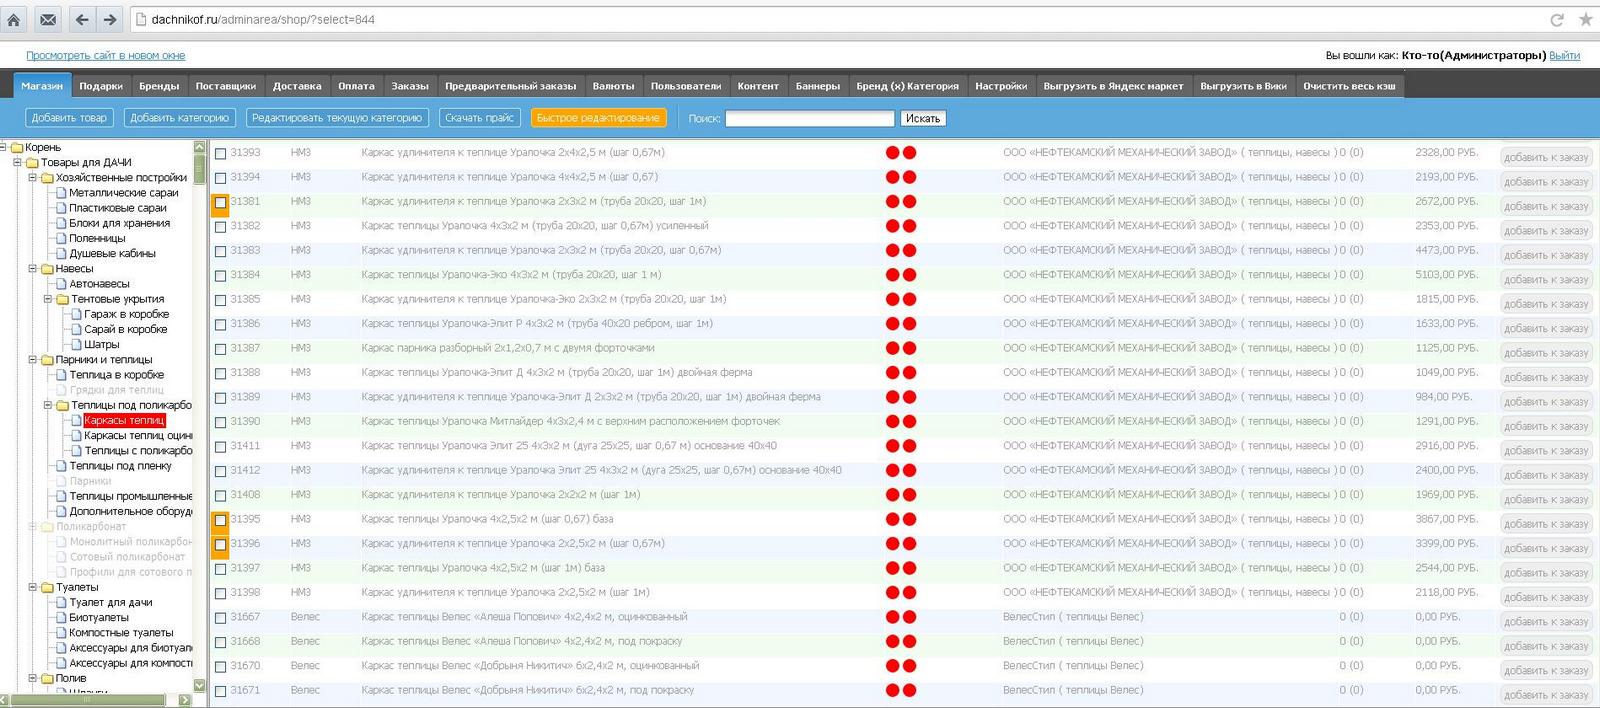Click document icon of Шатры
The width and height of the screenshot is (1600, 708).
(x=76, y=345)
